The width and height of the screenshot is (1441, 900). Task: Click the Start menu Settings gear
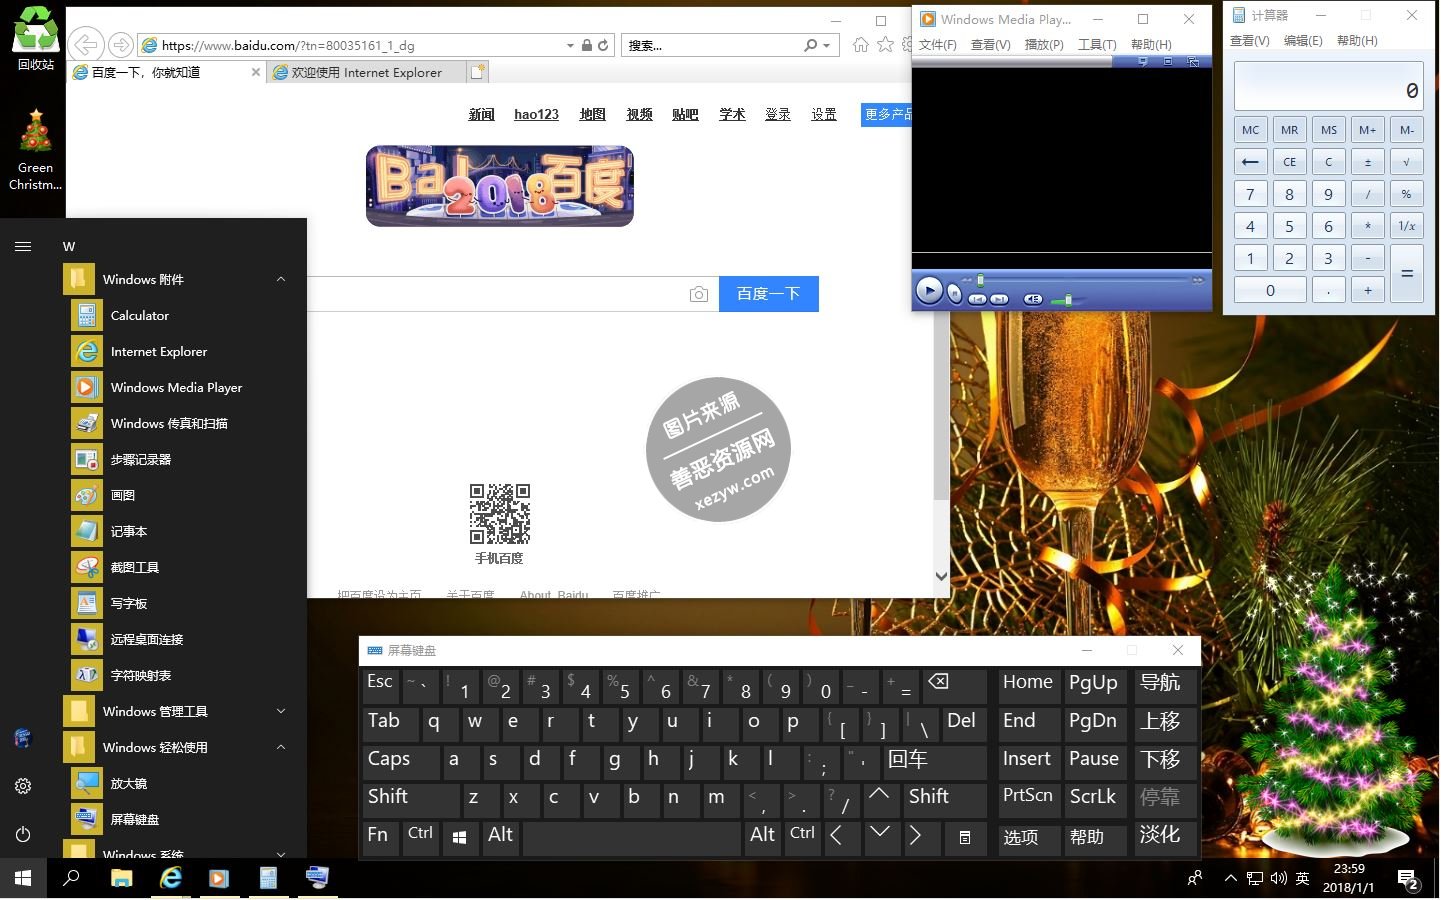tap(23, 786)
